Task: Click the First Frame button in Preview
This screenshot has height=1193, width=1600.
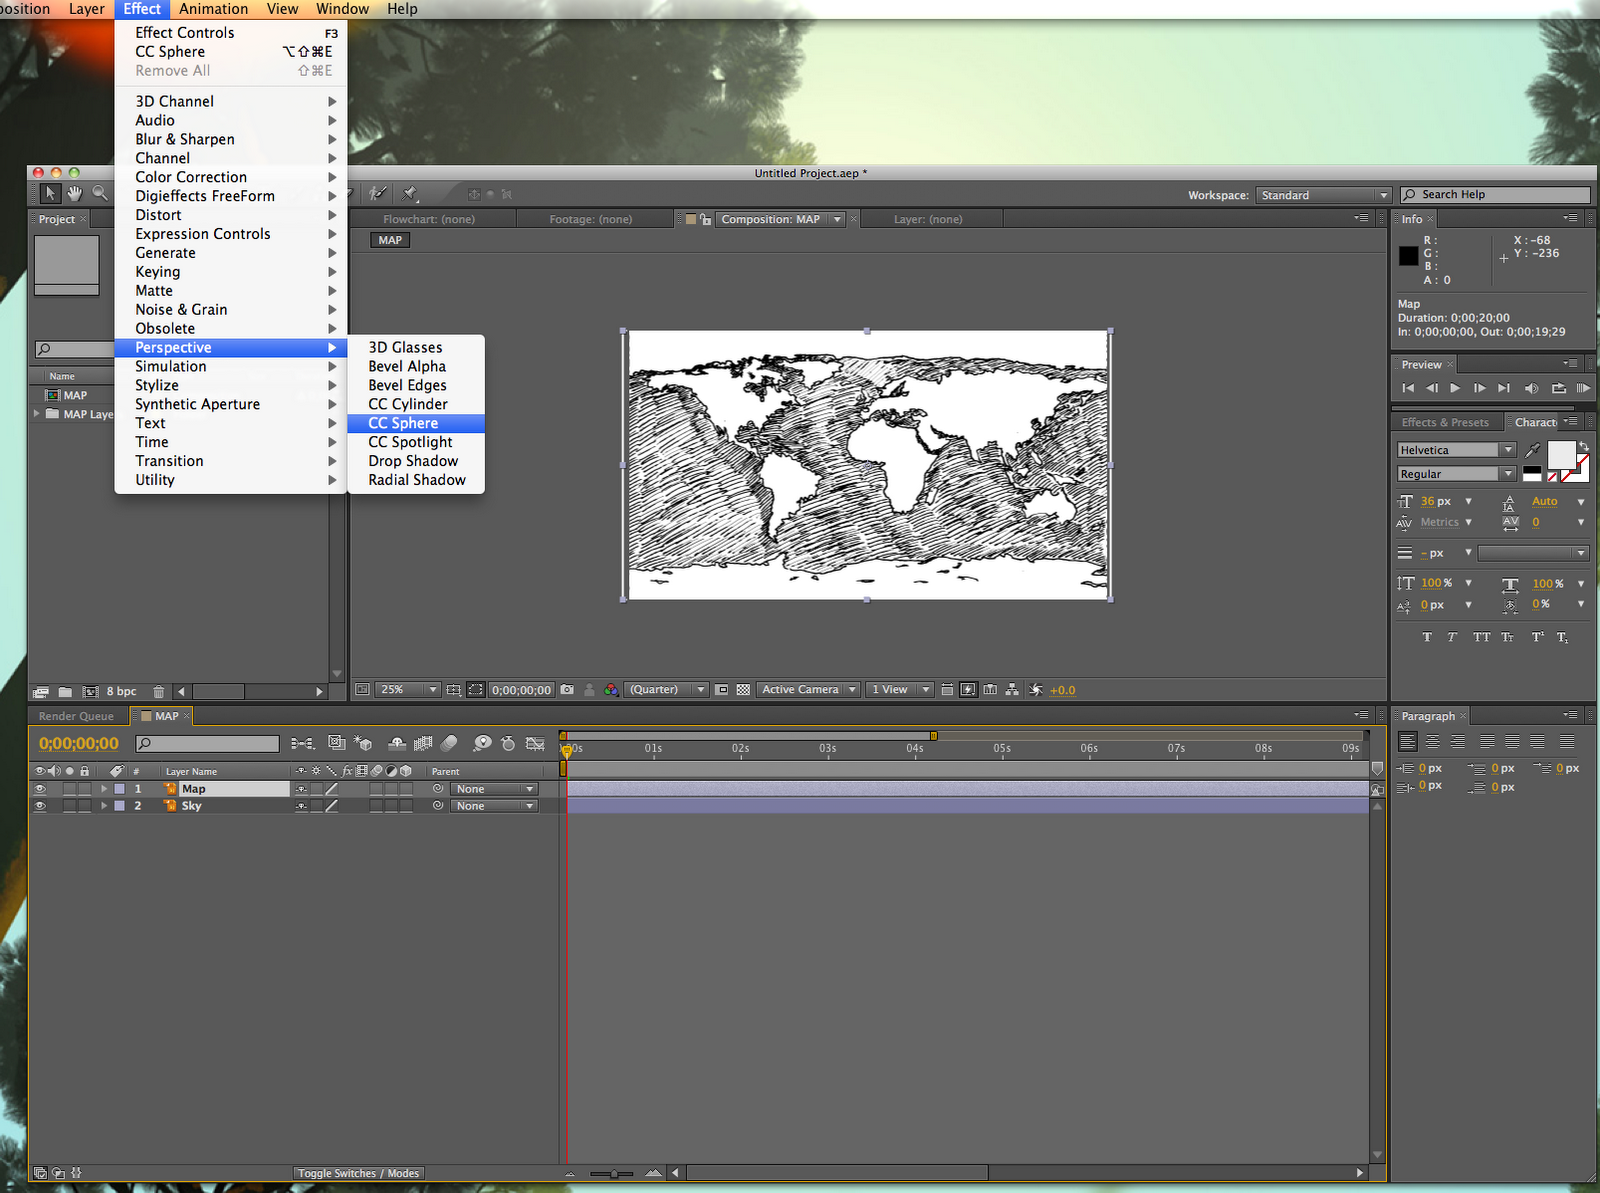Action: coord(1408,388)
